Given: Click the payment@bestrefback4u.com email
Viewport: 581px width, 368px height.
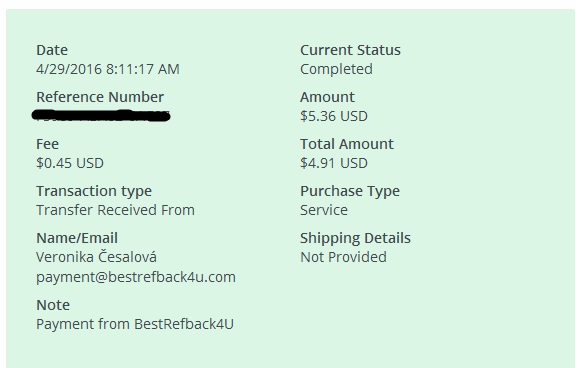Looking at the screenshot, I should [x=136, y=277].
